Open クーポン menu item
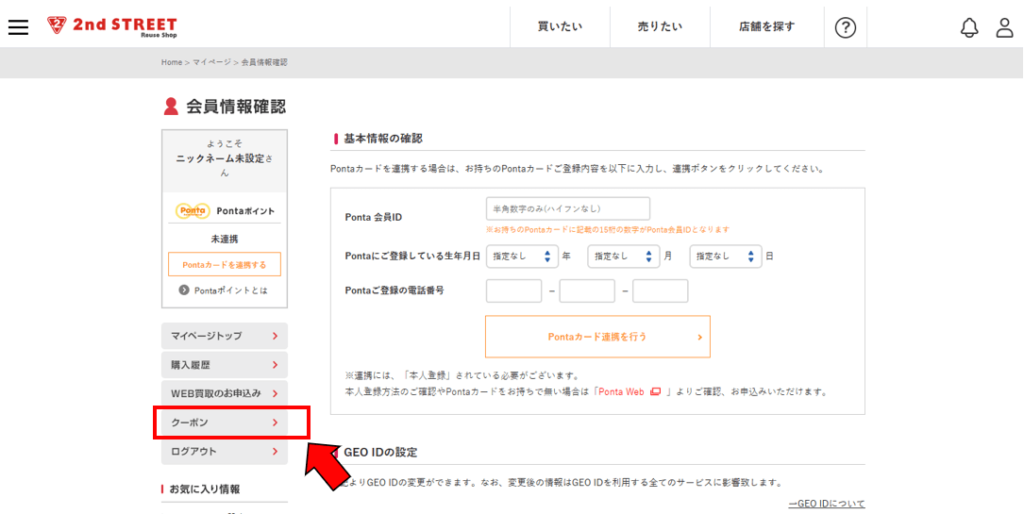 [224, 423]
